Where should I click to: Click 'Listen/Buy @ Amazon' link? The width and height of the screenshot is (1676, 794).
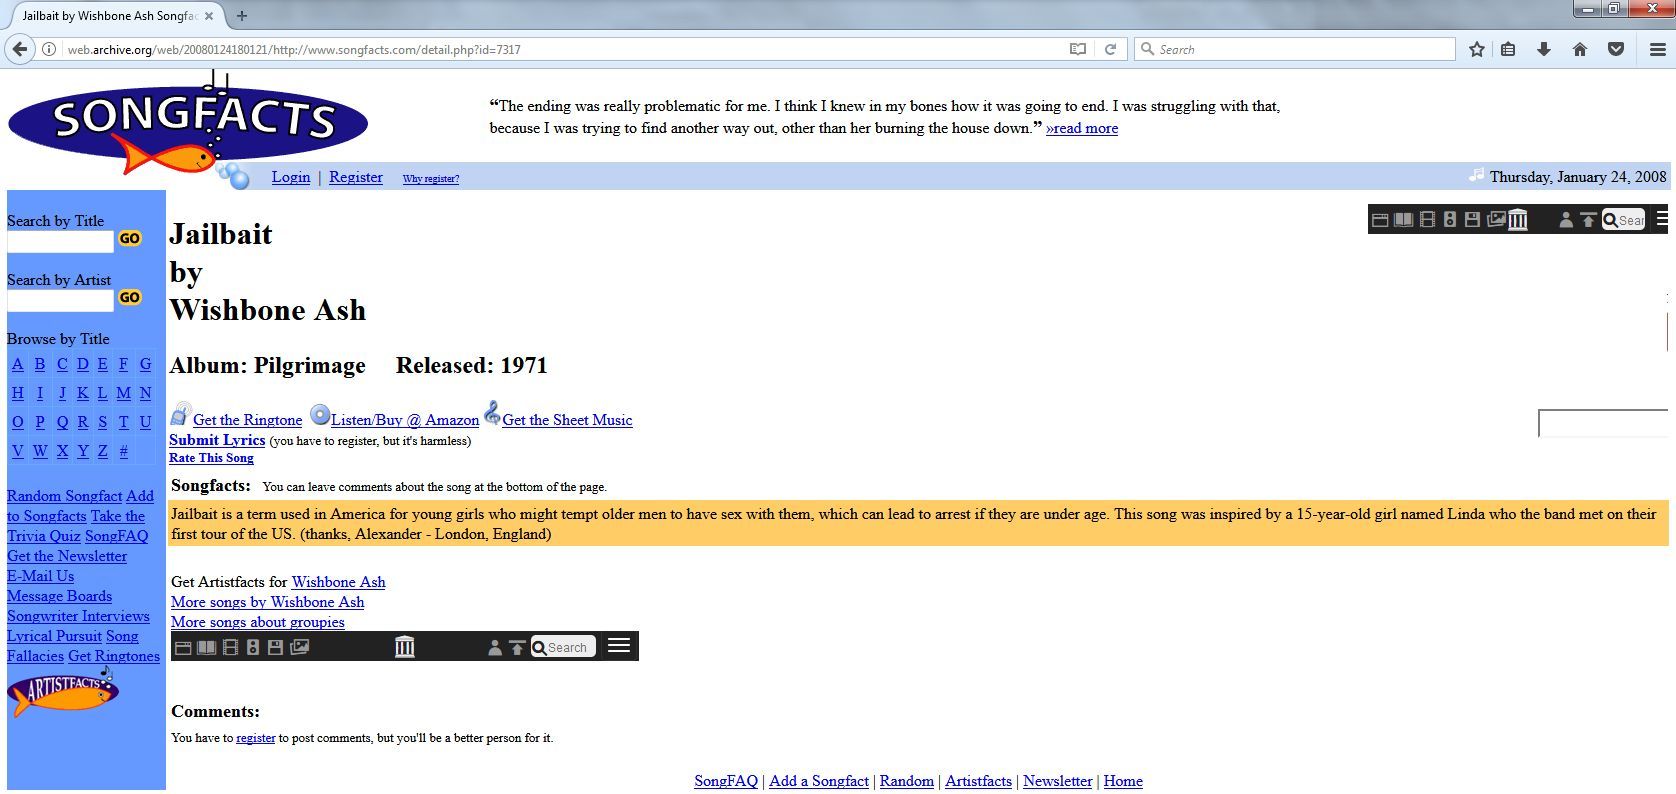(405, 420)
